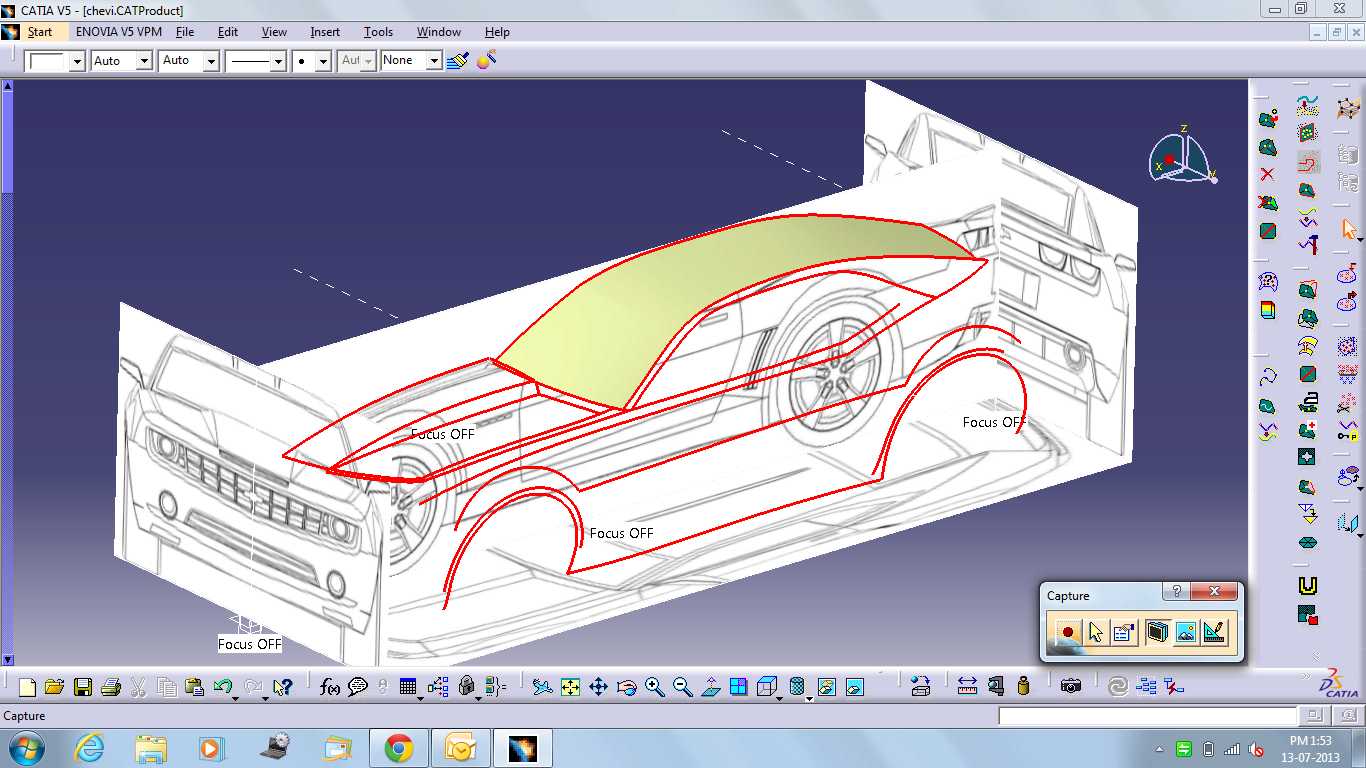Open the point symbol dropdown
The image size is (1366, 768).
pos(323,61)
